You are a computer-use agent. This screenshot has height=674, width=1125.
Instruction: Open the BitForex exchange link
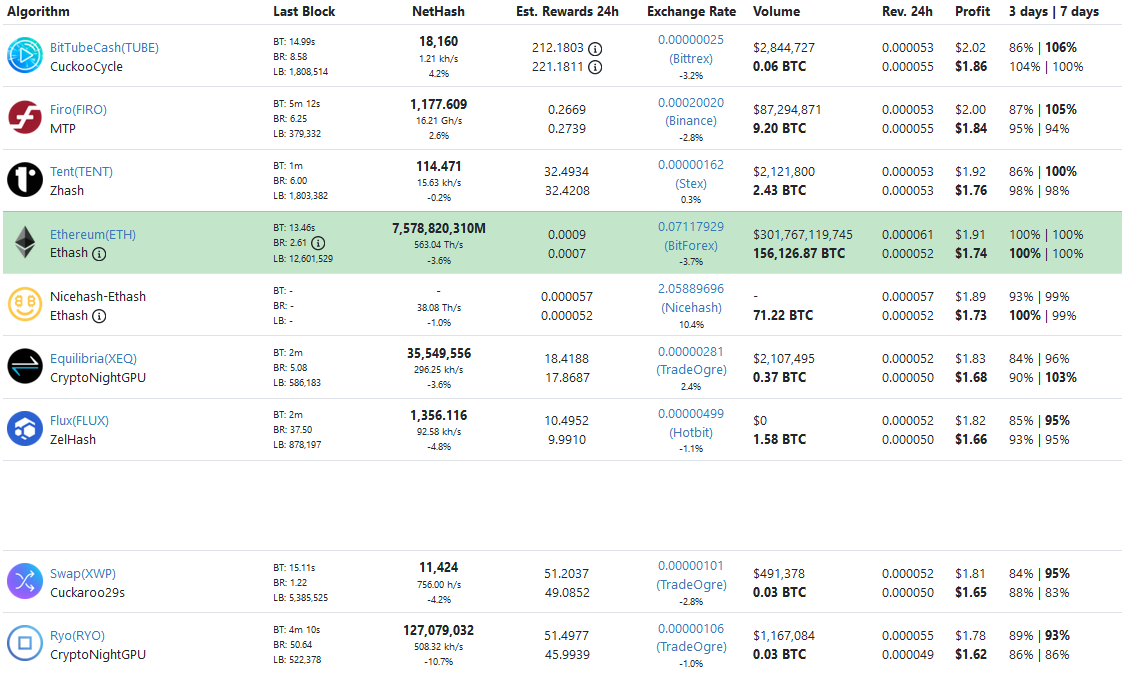[691, 245]
